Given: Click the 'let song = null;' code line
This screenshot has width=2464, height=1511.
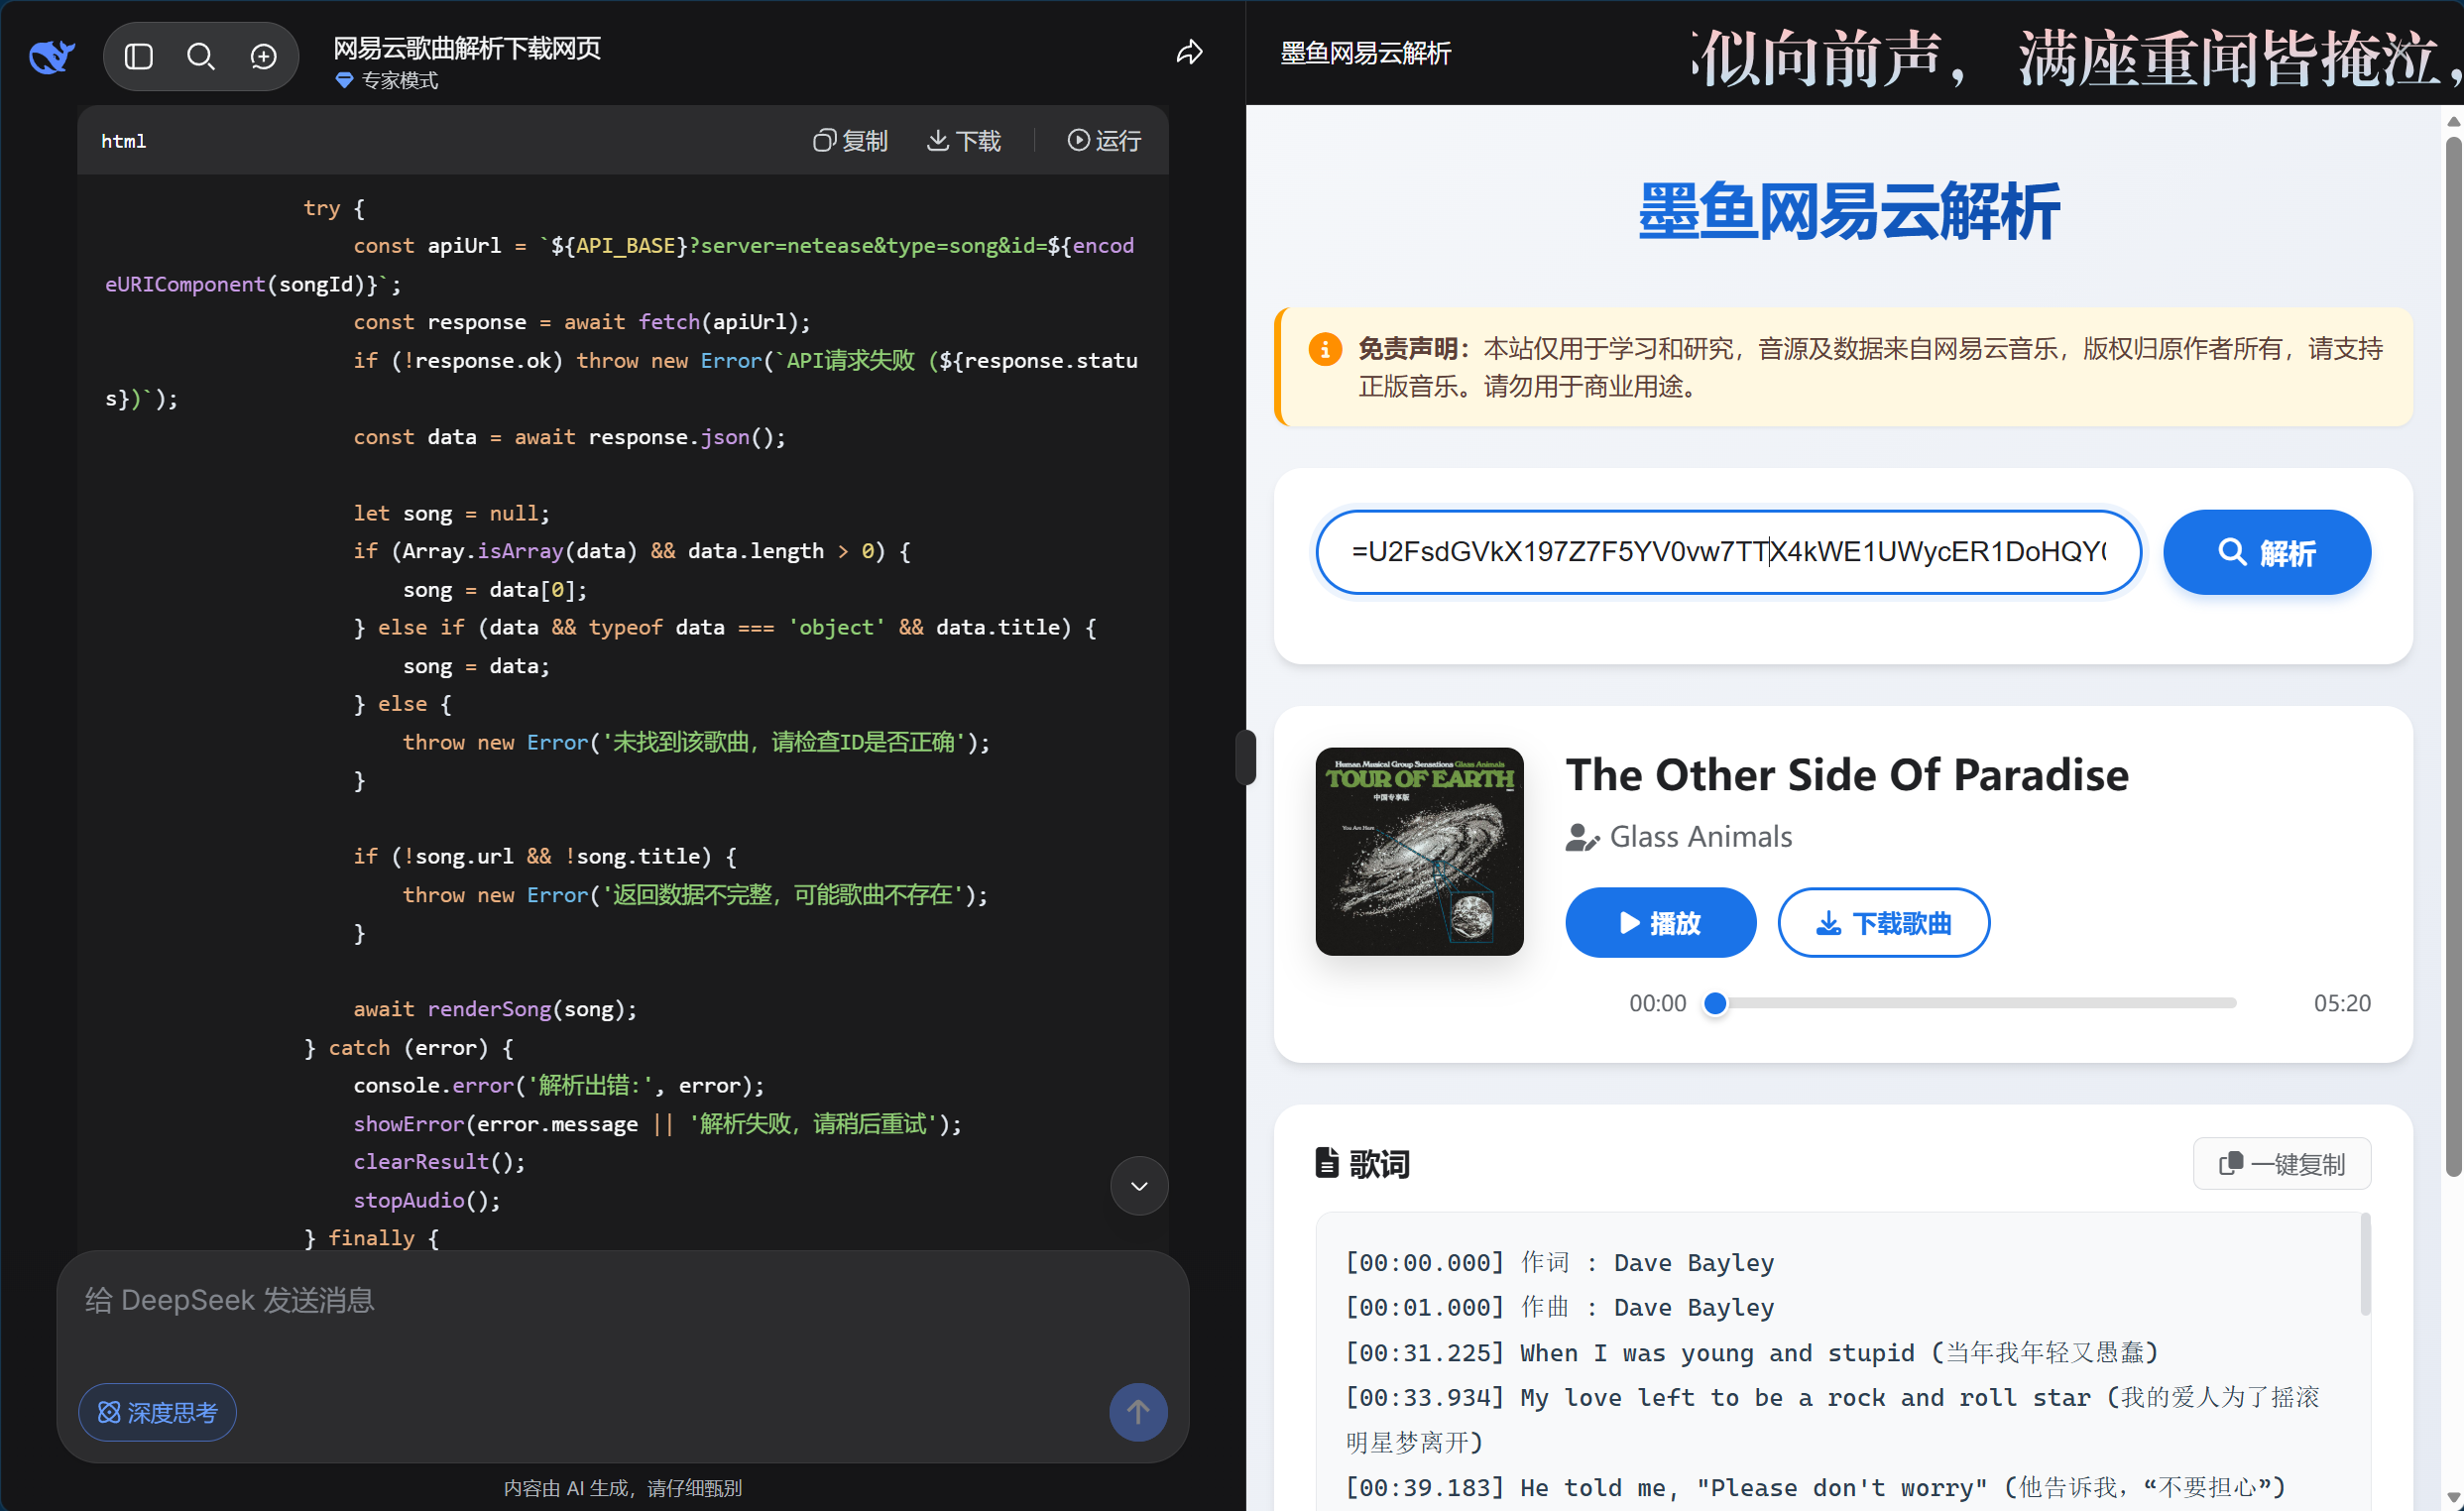Looking at the screenshot, I should [451, 513].
